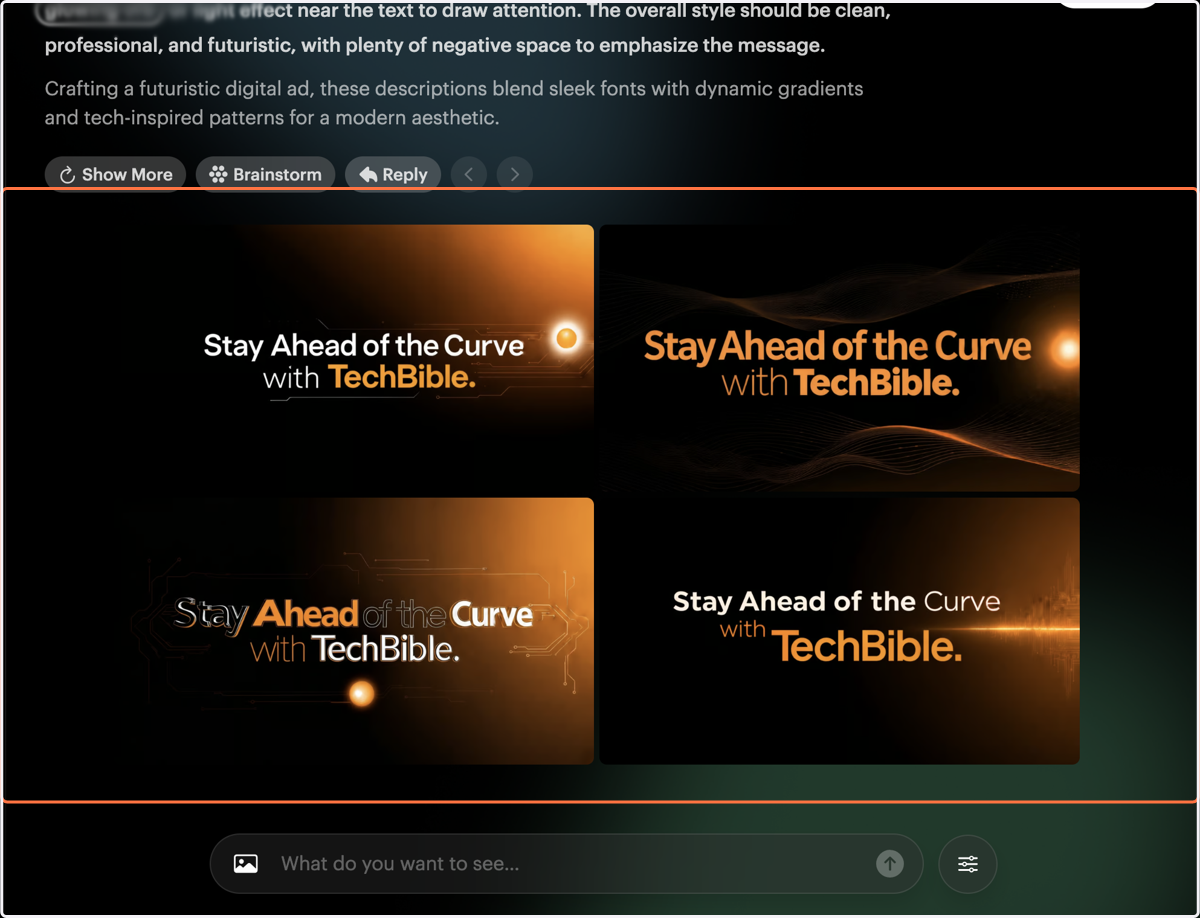This screenshot has width=1200, height=918.
Task: Click the image upload icon in prompt box
Action: 246,863
